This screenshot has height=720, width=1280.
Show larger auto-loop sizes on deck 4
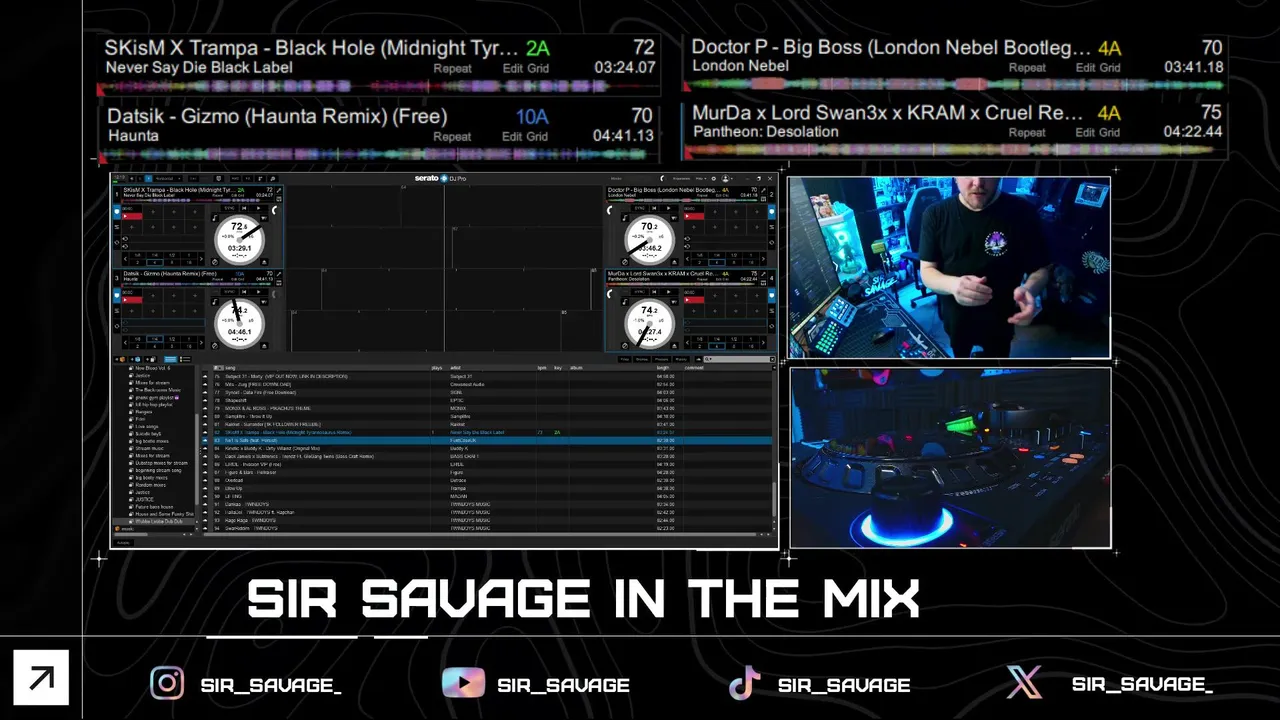click(x=763, y=342)
